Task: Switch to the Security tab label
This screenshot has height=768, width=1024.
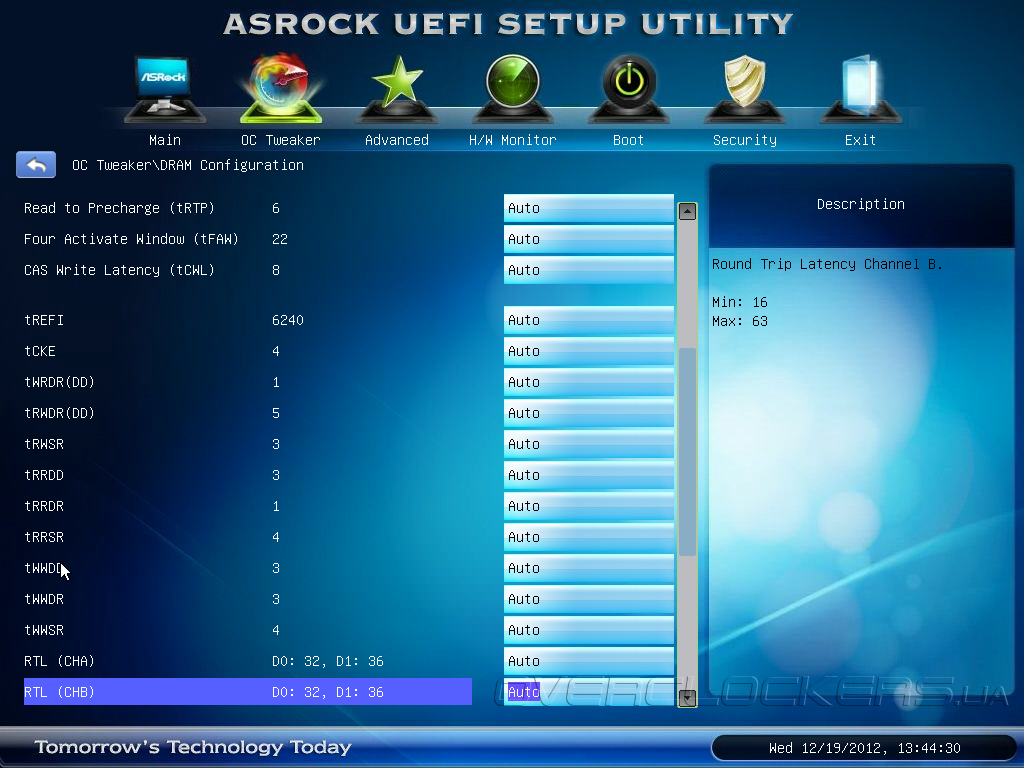Action: [x=744, y=140]
